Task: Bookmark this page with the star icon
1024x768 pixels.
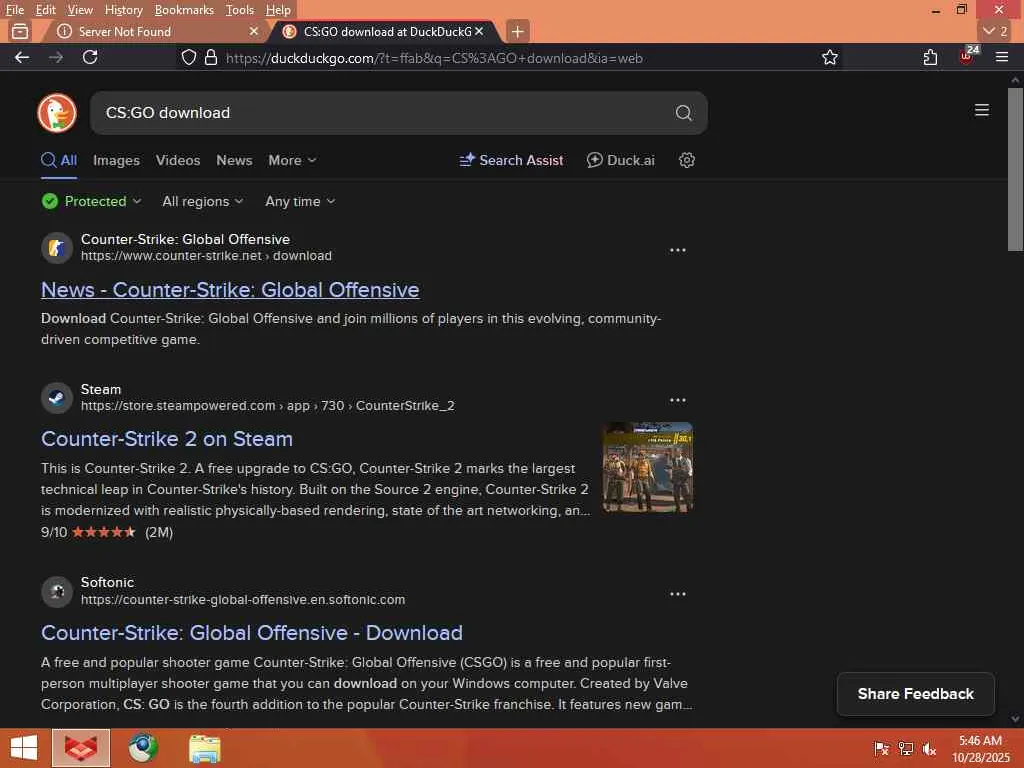Action: [829, 57]
